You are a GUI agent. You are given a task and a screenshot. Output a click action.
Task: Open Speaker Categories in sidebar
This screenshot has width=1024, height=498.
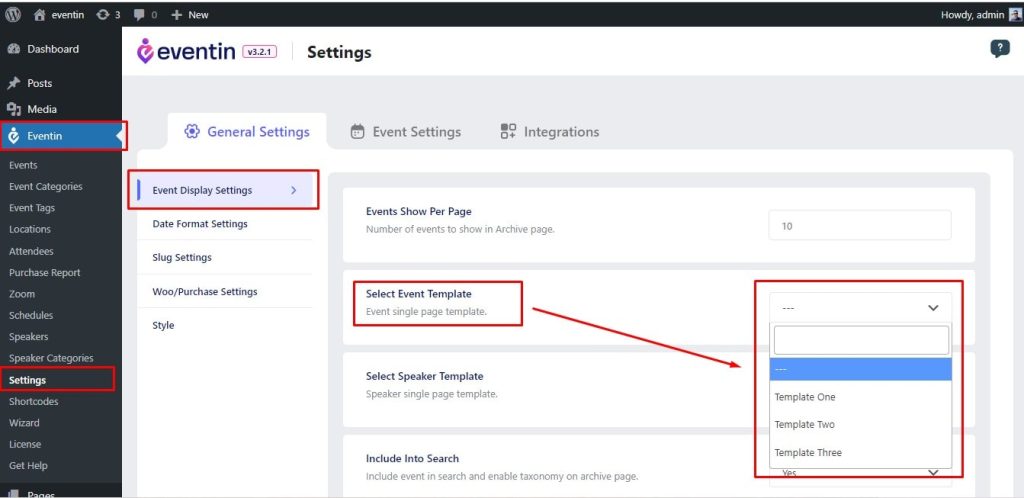coord(51,358)
